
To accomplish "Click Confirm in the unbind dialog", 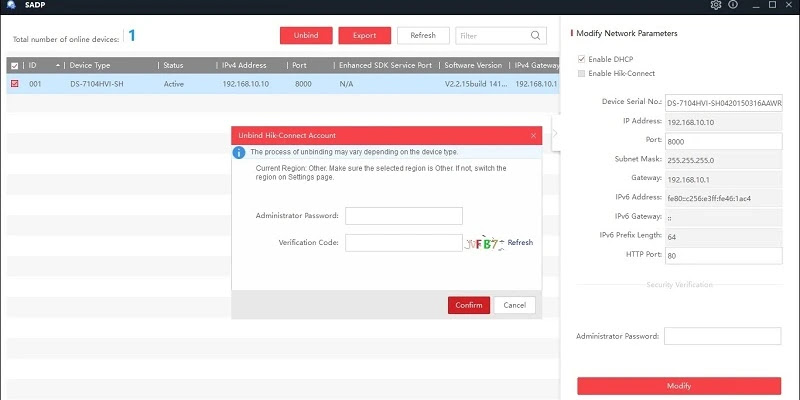I will pyautogui.click(x=469, y=305).
